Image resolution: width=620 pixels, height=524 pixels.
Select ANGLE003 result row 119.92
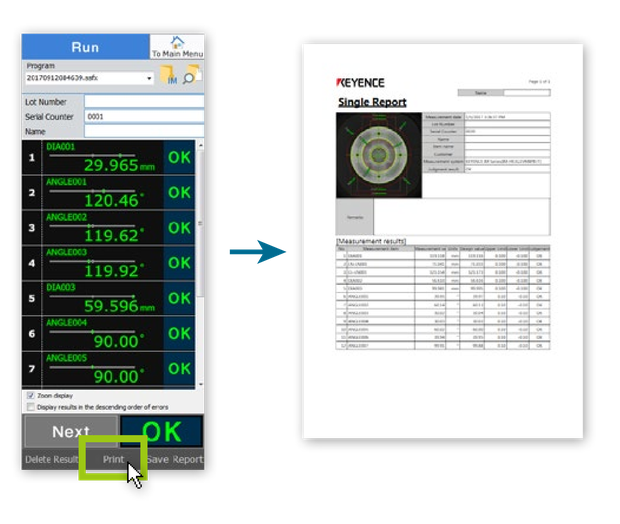pyautogui.click(x=108, y=263)
